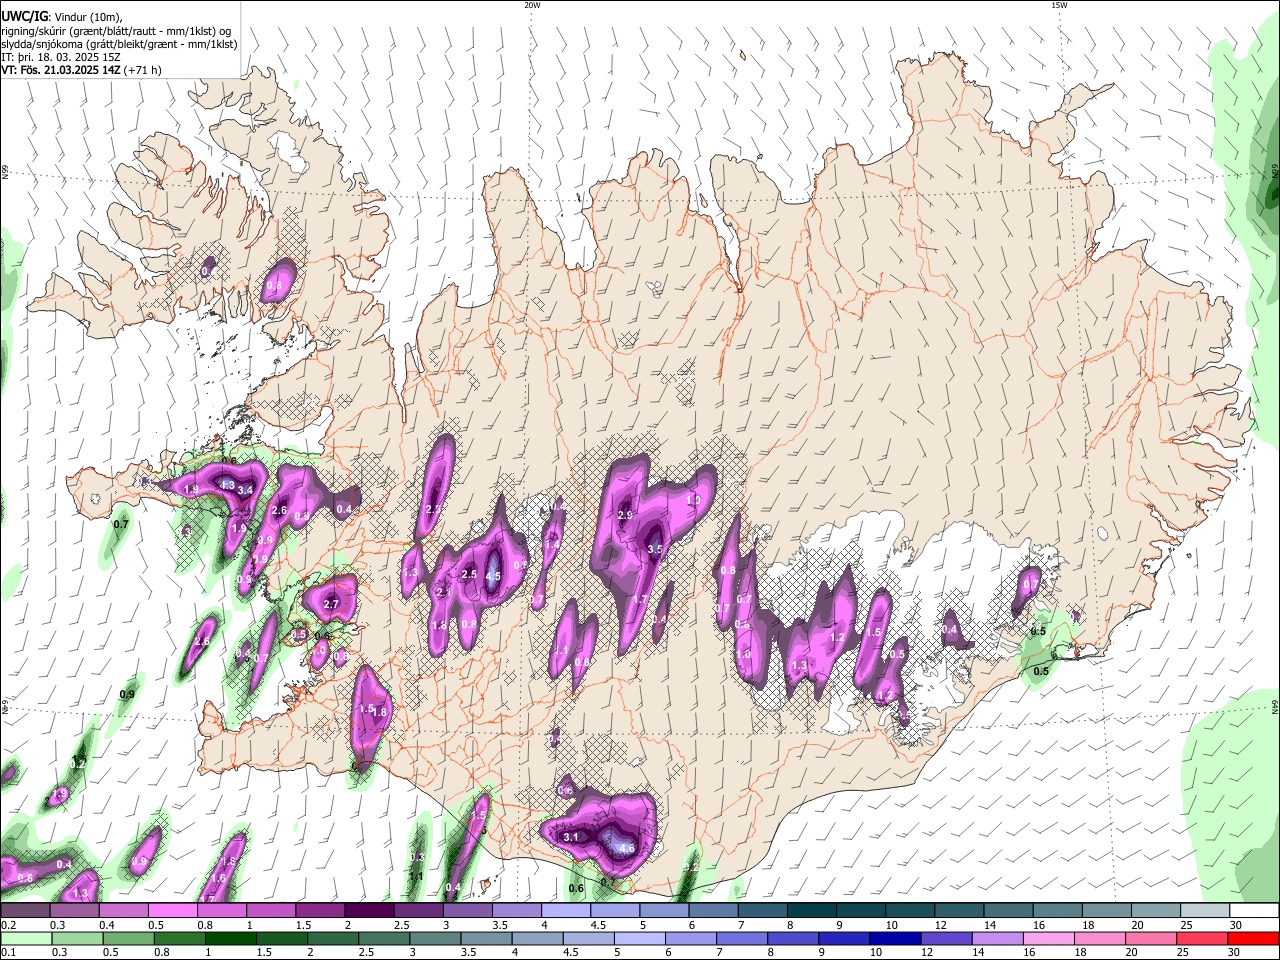The image size is (1280, 960).
Task: Select bright pink swatch between 0.5 and 0.8
Action: 172,910
